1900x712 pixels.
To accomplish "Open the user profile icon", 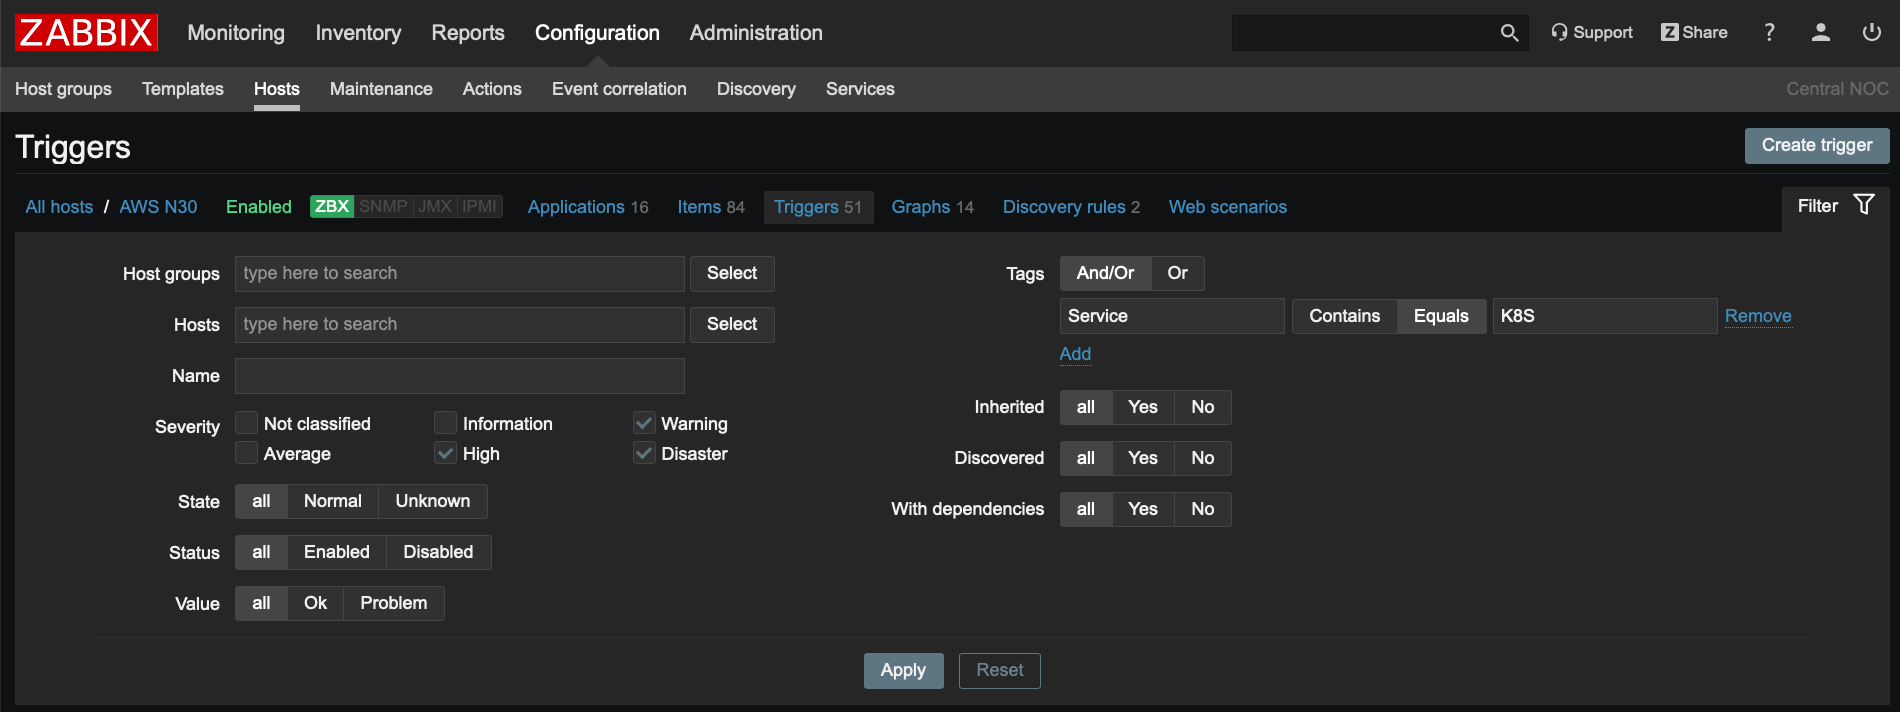I will click(1820, 33).
